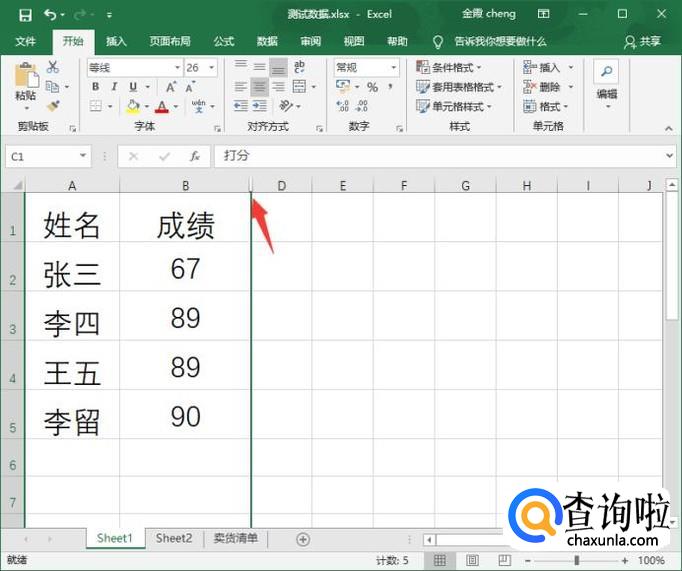Click the 共享 share button
Image resolution: width=682 pixels, height=571 pixels.
click(x=643, y=41)
